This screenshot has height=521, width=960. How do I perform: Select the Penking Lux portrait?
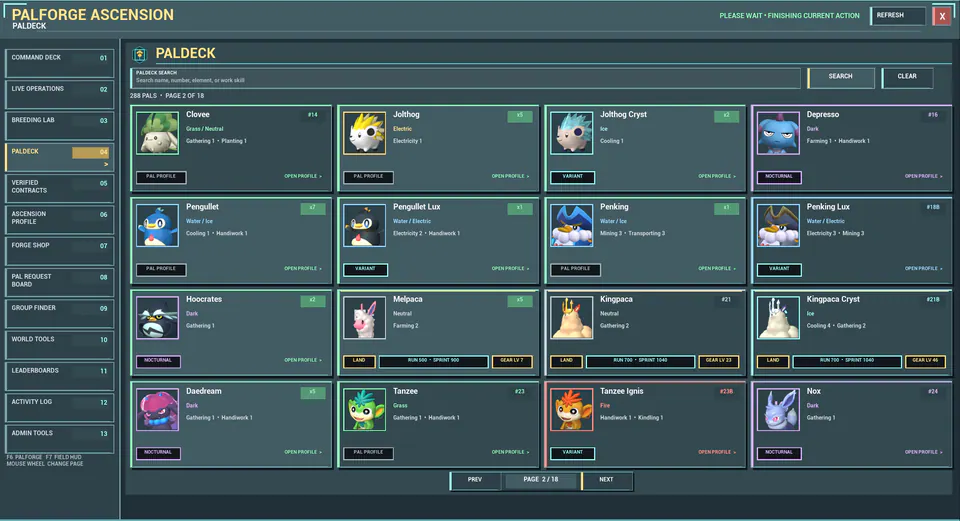pos(778,225)
